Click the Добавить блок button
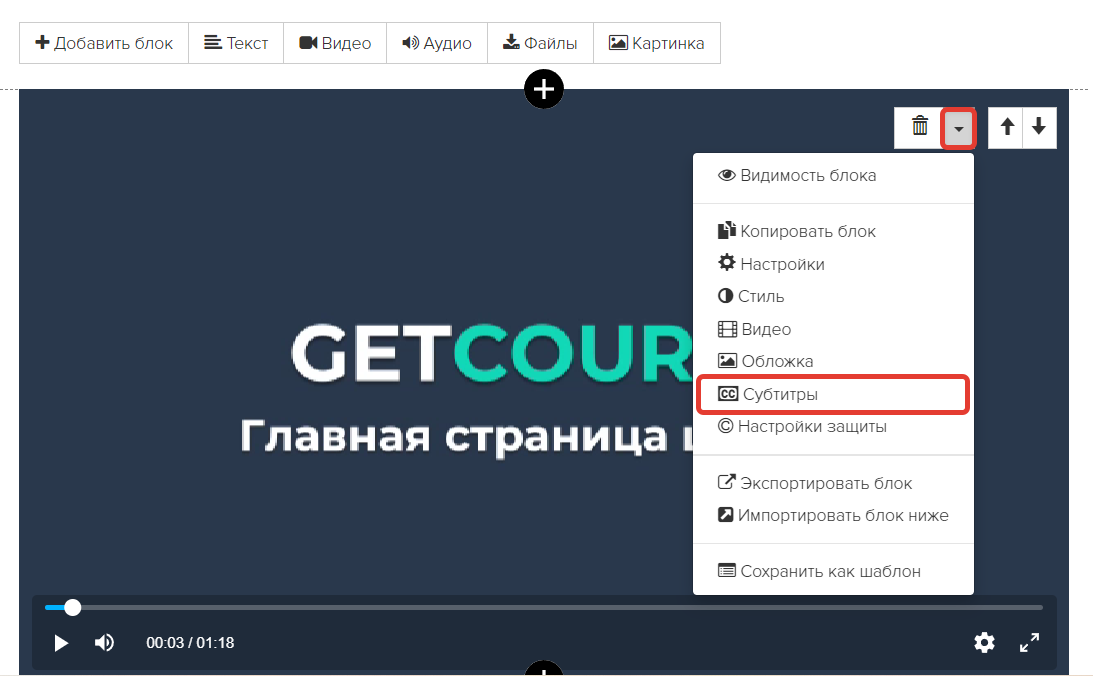1093x676 pixels. click(x=104, y=43)
